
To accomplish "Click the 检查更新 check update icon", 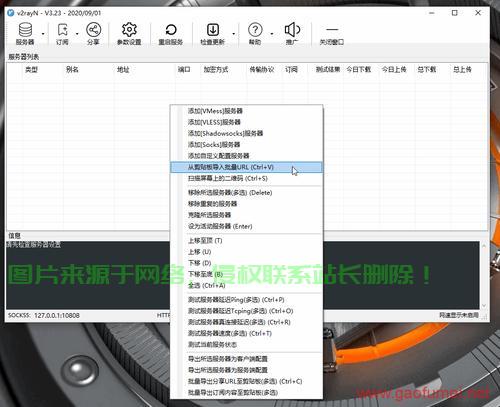I will point(213,33).
